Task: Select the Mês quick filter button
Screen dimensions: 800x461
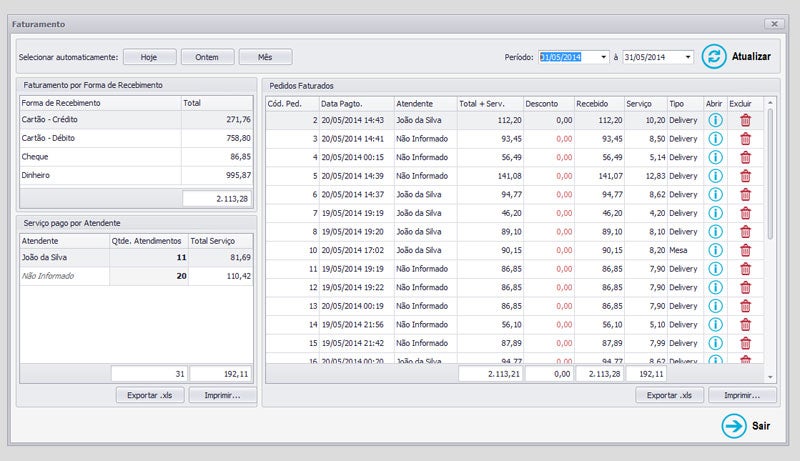Action: 264,57
